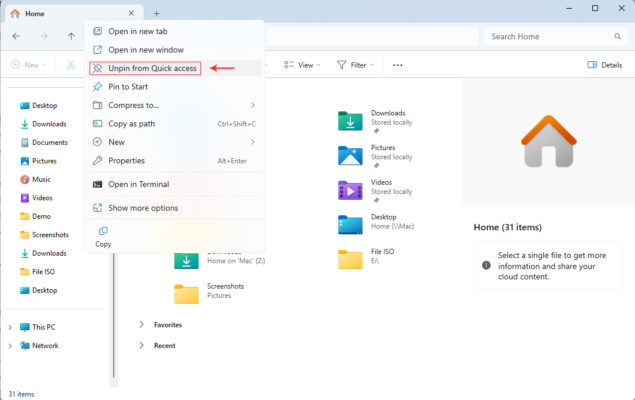Screen dimensions: 635x400
Task: Select Pin to Start option
Action: [x=175, y=87]
